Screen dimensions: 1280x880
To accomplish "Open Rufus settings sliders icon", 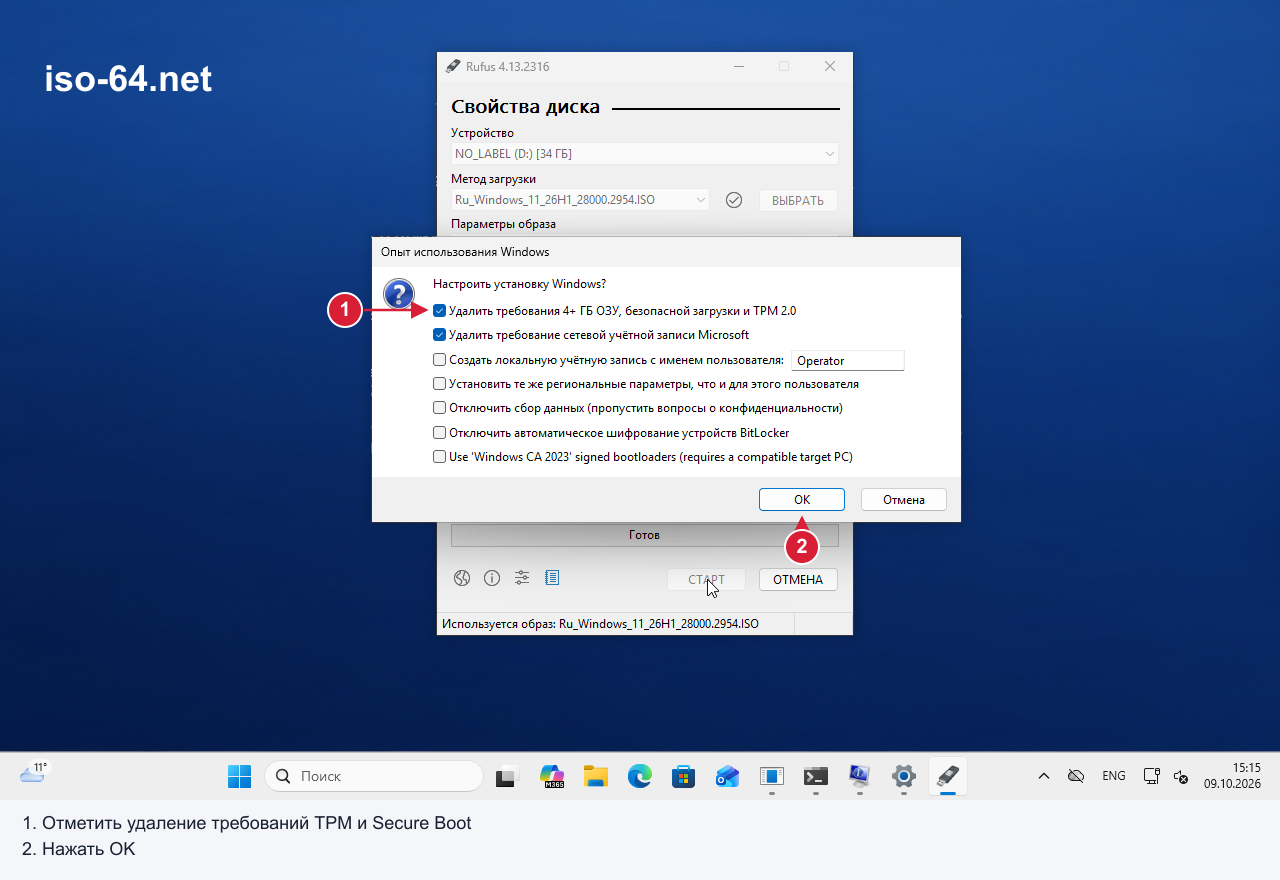I will coord(522,578).
